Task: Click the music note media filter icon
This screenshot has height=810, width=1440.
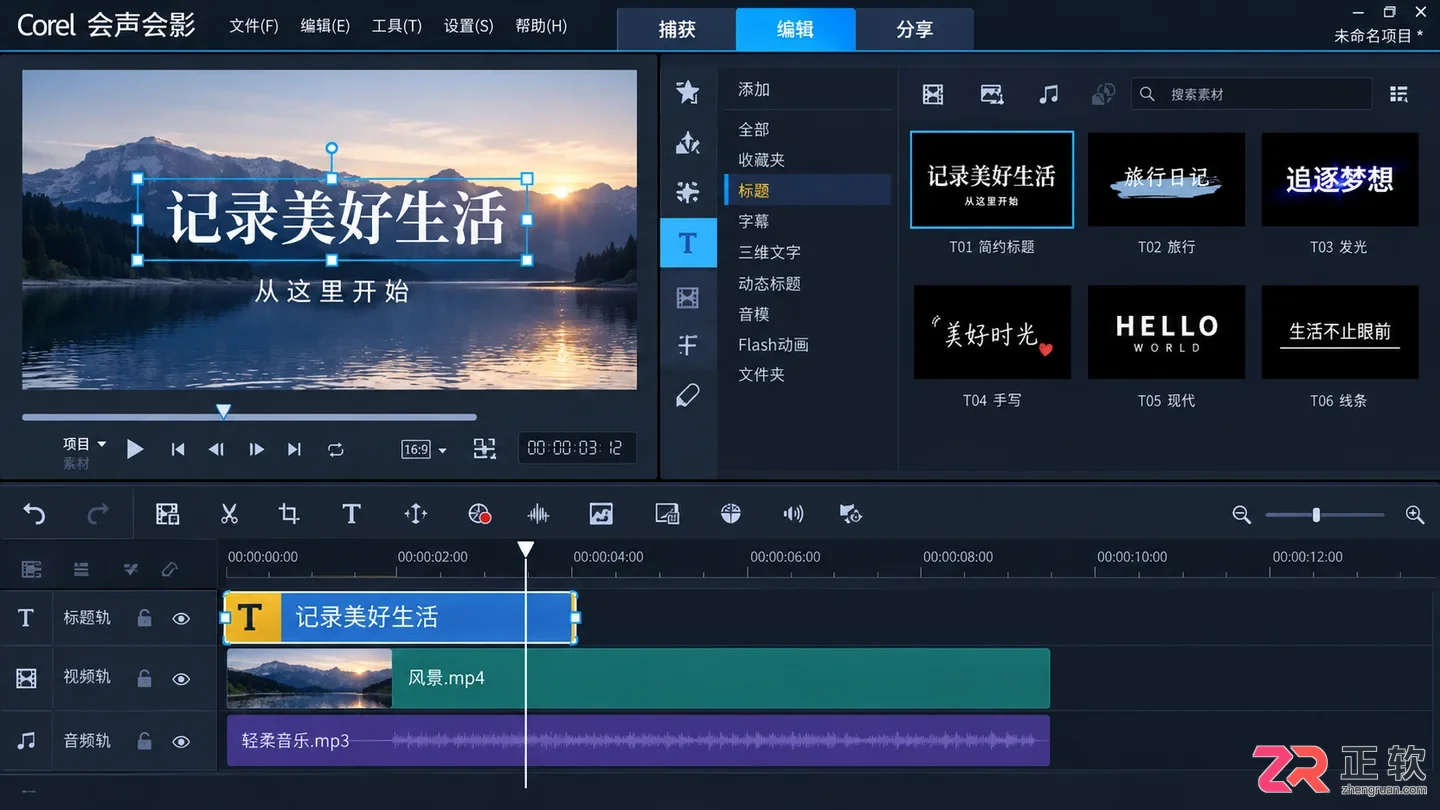Action: coord(1048,94)
